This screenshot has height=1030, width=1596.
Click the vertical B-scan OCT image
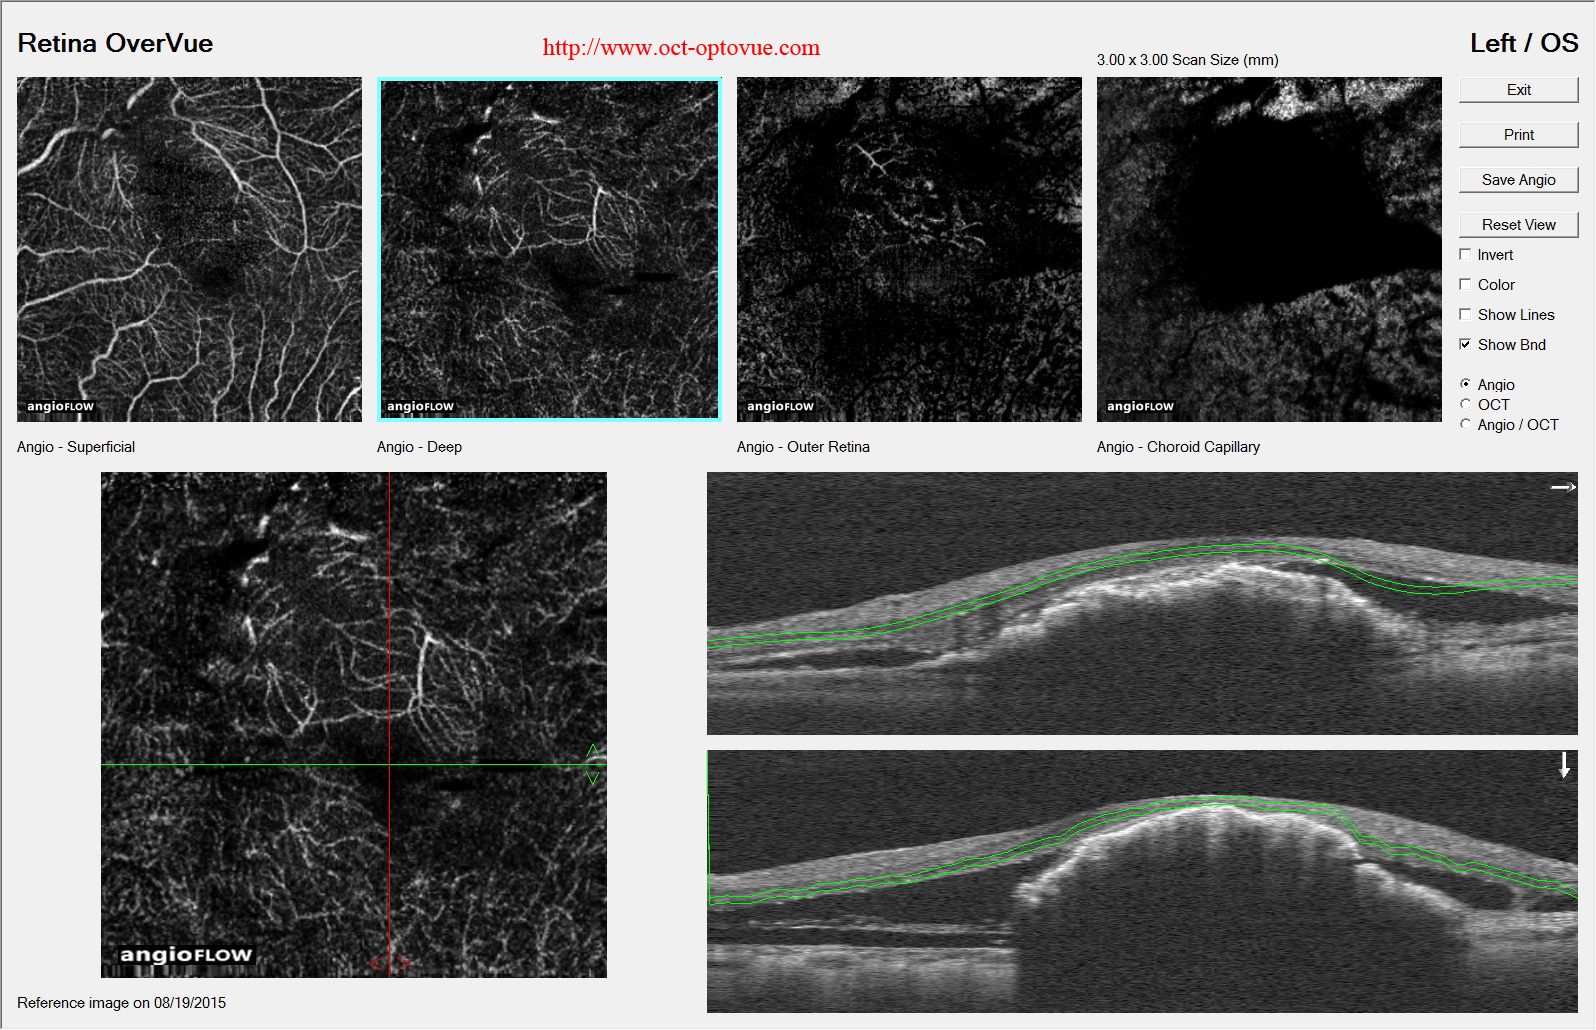[1142, 882]
